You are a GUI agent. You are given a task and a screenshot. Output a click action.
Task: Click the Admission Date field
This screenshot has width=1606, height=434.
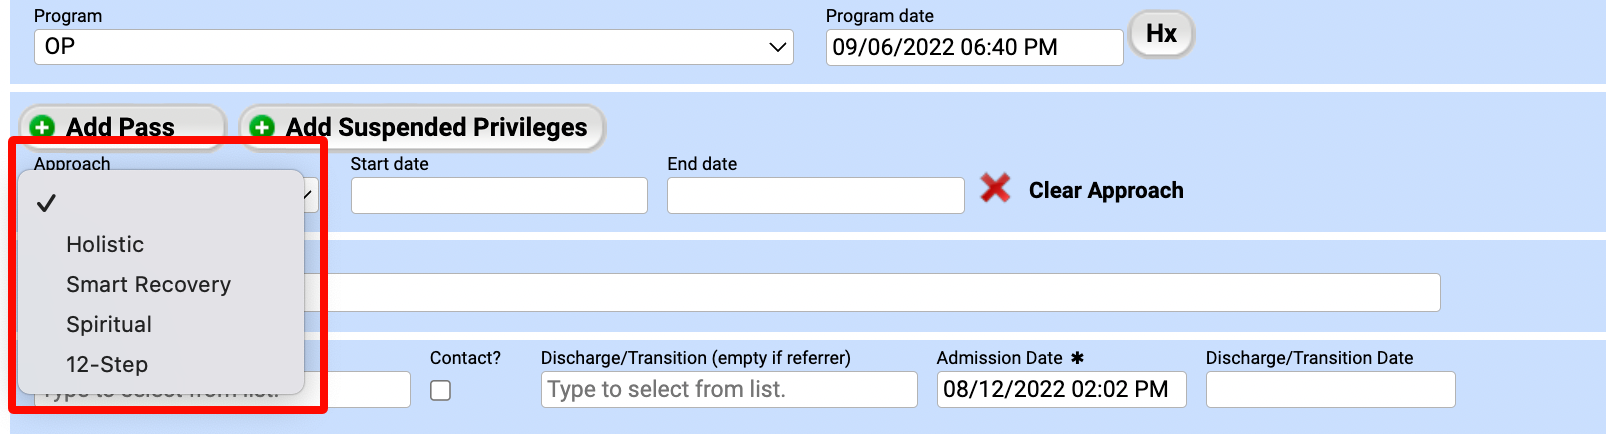tap(1060, 389)
